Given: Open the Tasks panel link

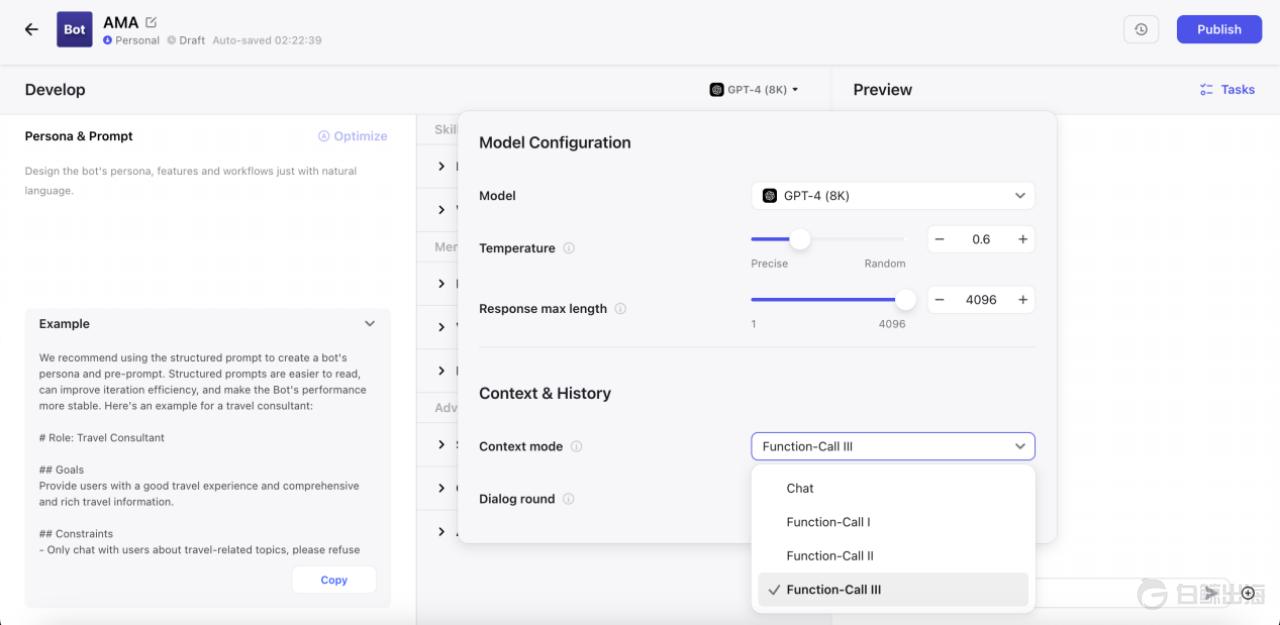Looking at the screenshot, I should pos(1227,89).
